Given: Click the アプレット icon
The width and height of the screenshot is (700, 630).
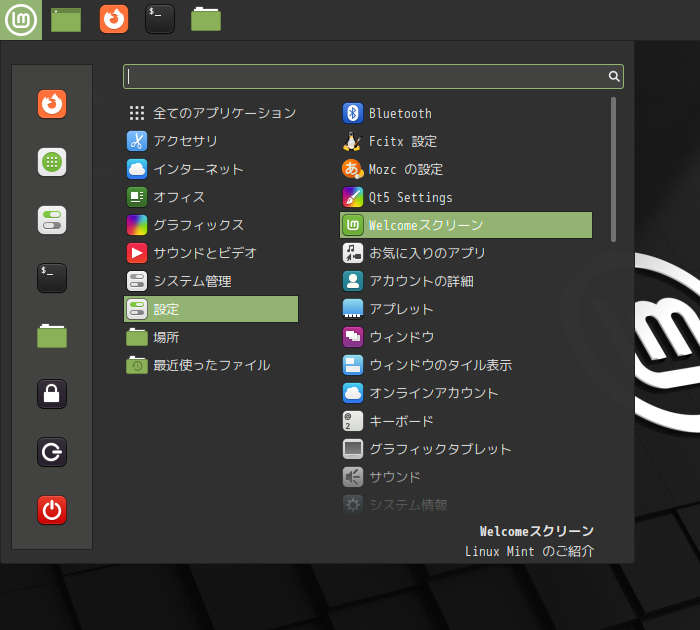Looking at the screenshot, I should (x=353, y=309).
